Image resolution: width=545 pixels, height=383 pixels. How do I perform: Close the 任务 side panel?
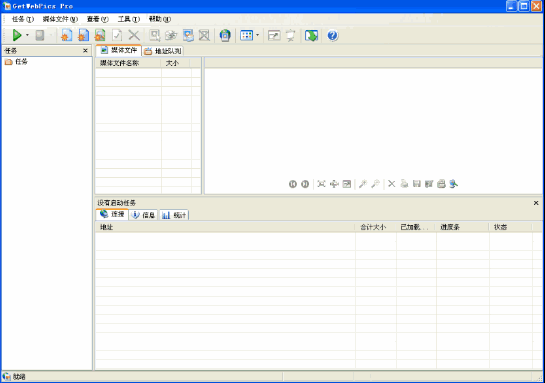(85, 51)
